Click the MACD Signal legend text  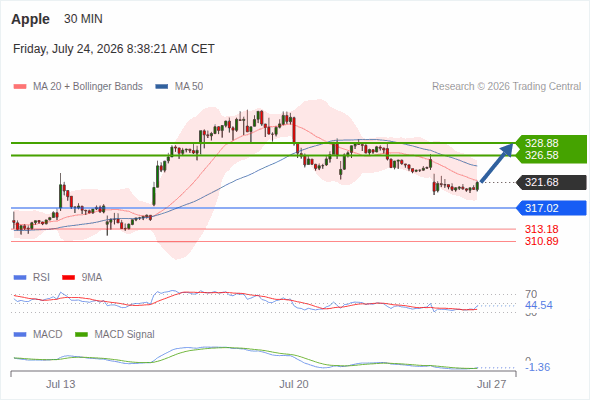pyautogui.click(x=125, y=335)
